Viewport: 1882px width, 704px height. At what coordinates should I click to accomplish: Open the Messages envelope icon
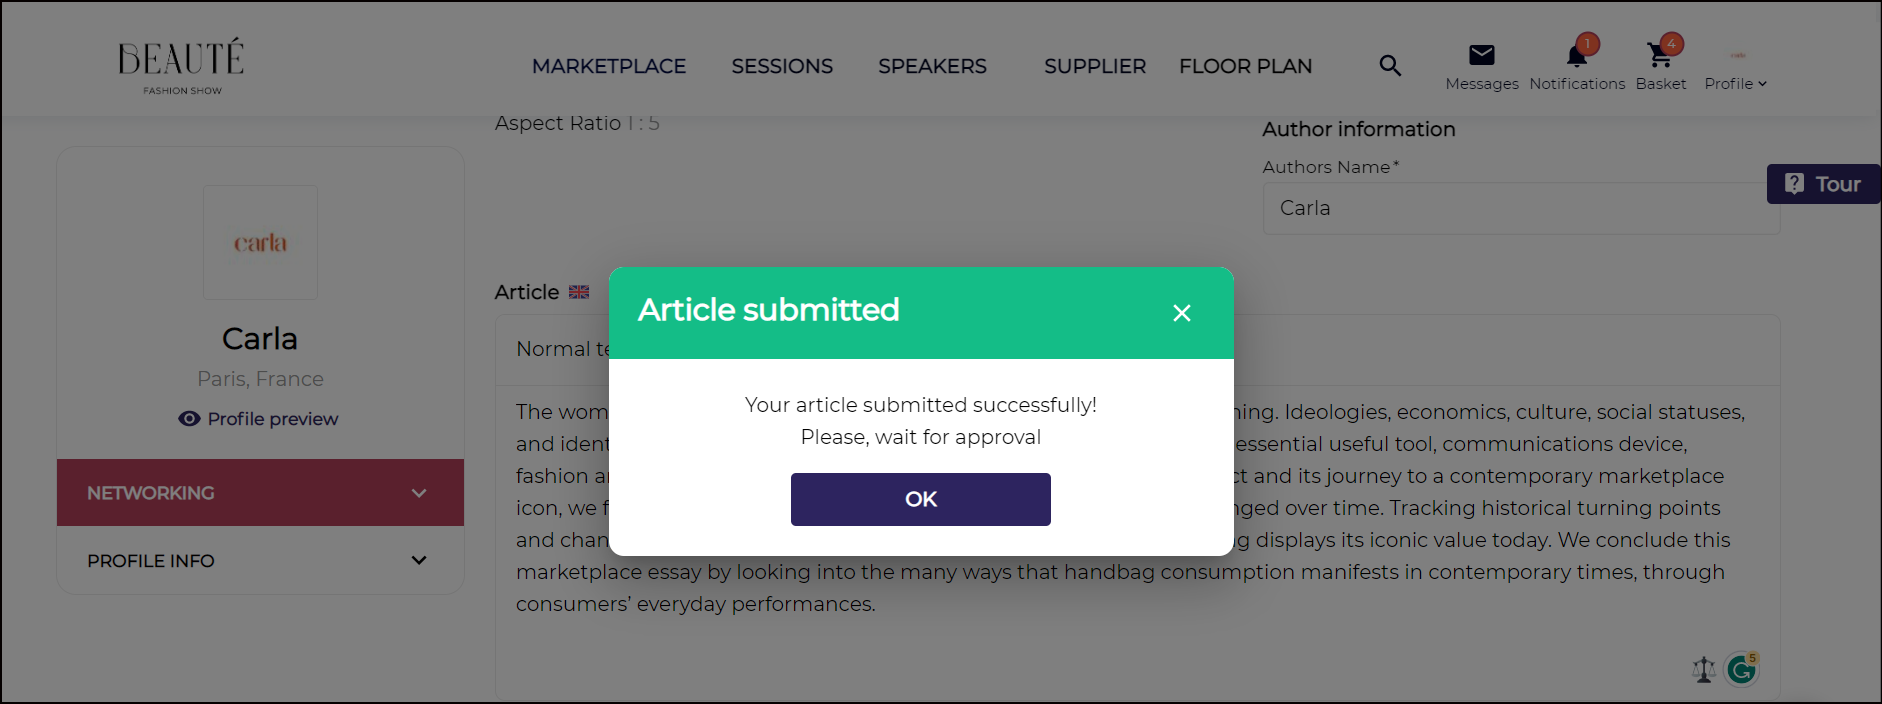click(1481, 56)
